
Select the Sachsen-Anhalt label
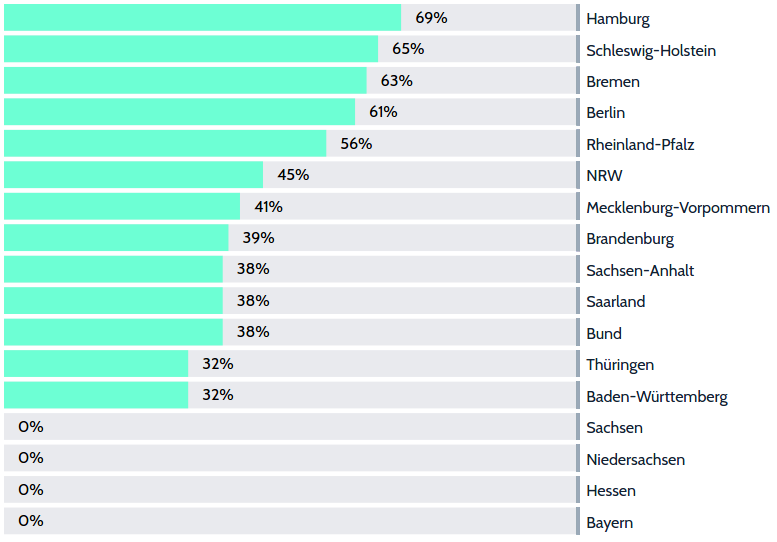point(640,270)
